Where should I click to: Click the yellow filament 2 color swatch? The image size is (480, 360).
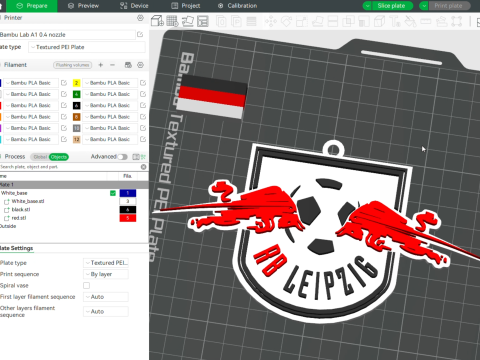[x=76, y=83]
